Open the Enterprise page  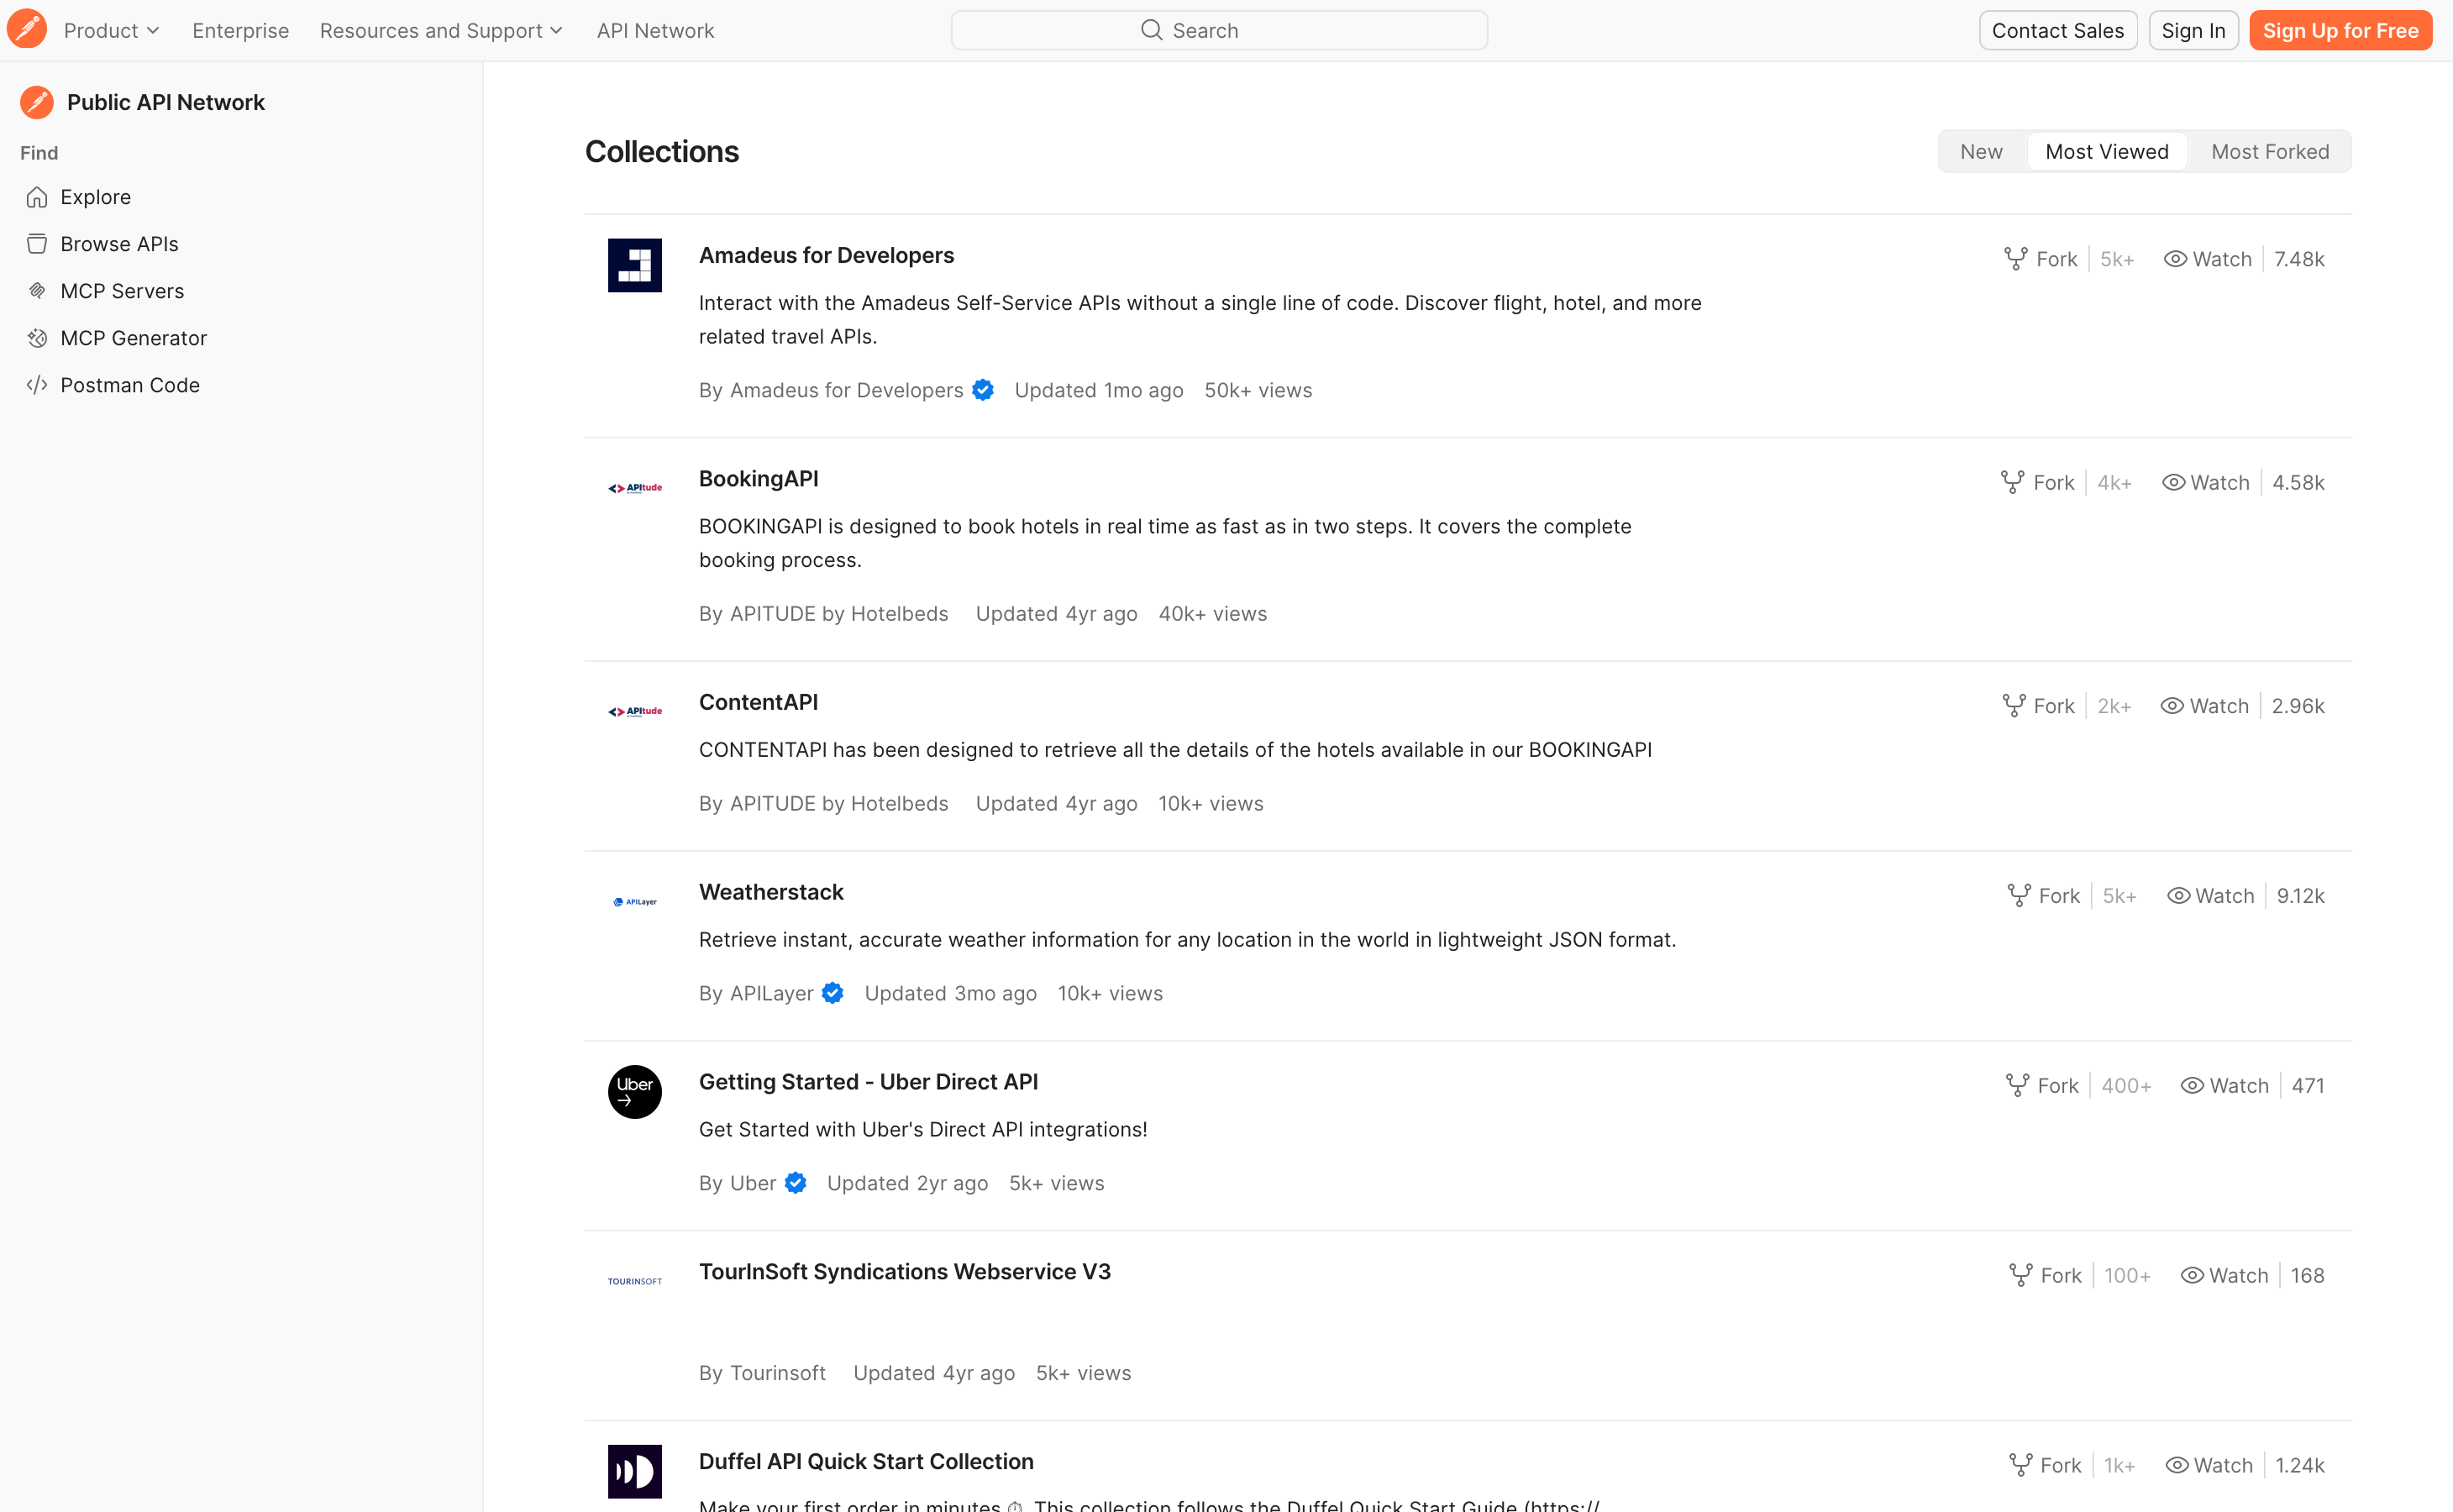point(240,30)
